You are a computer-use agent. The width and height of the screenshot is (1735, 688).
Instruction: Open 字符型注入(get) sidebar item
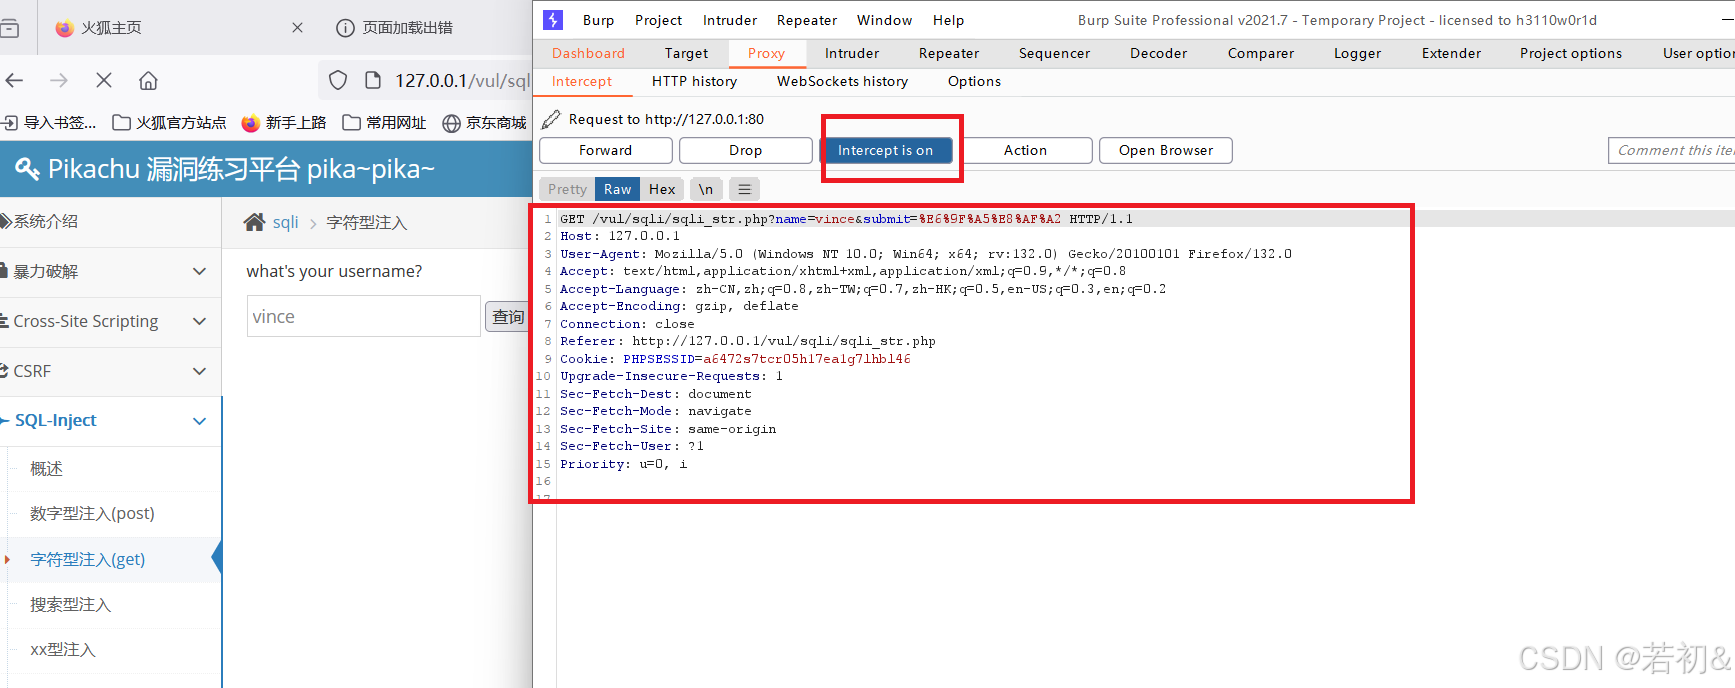tap(88, 559)
